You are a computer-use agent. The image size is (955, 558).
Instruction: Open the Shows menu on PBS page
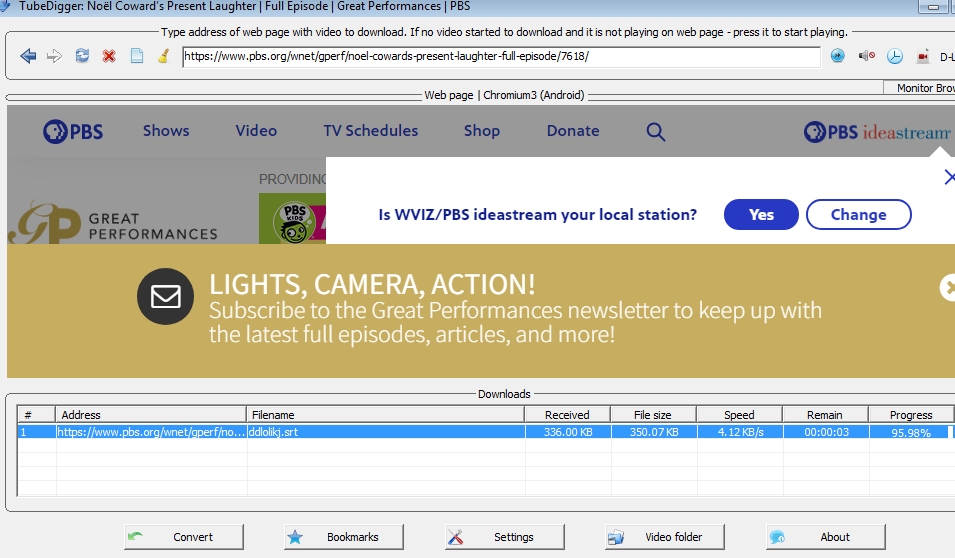click(x=166, y=130)
